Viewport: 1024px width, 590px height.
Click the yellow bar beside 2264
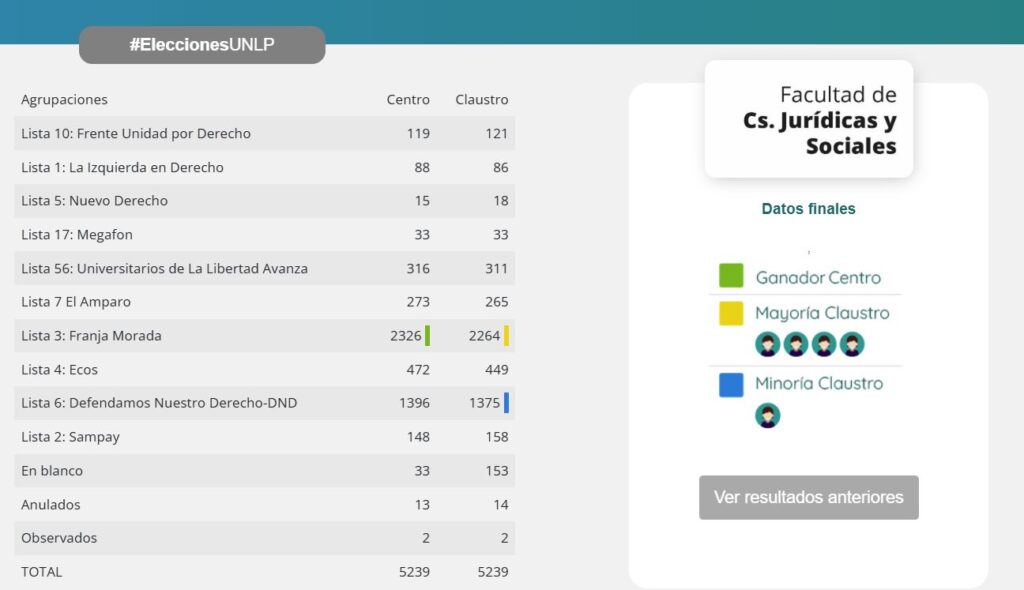click(x=507, y=336)
